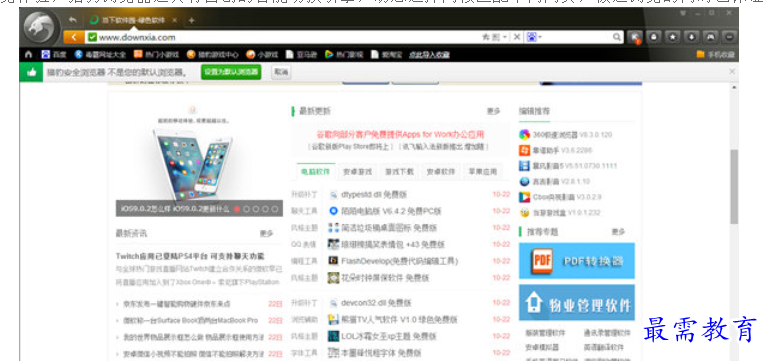Click the lock-shaped toolbar icon
The height and width of the screenshot is (361, 765).
(654, 37)
